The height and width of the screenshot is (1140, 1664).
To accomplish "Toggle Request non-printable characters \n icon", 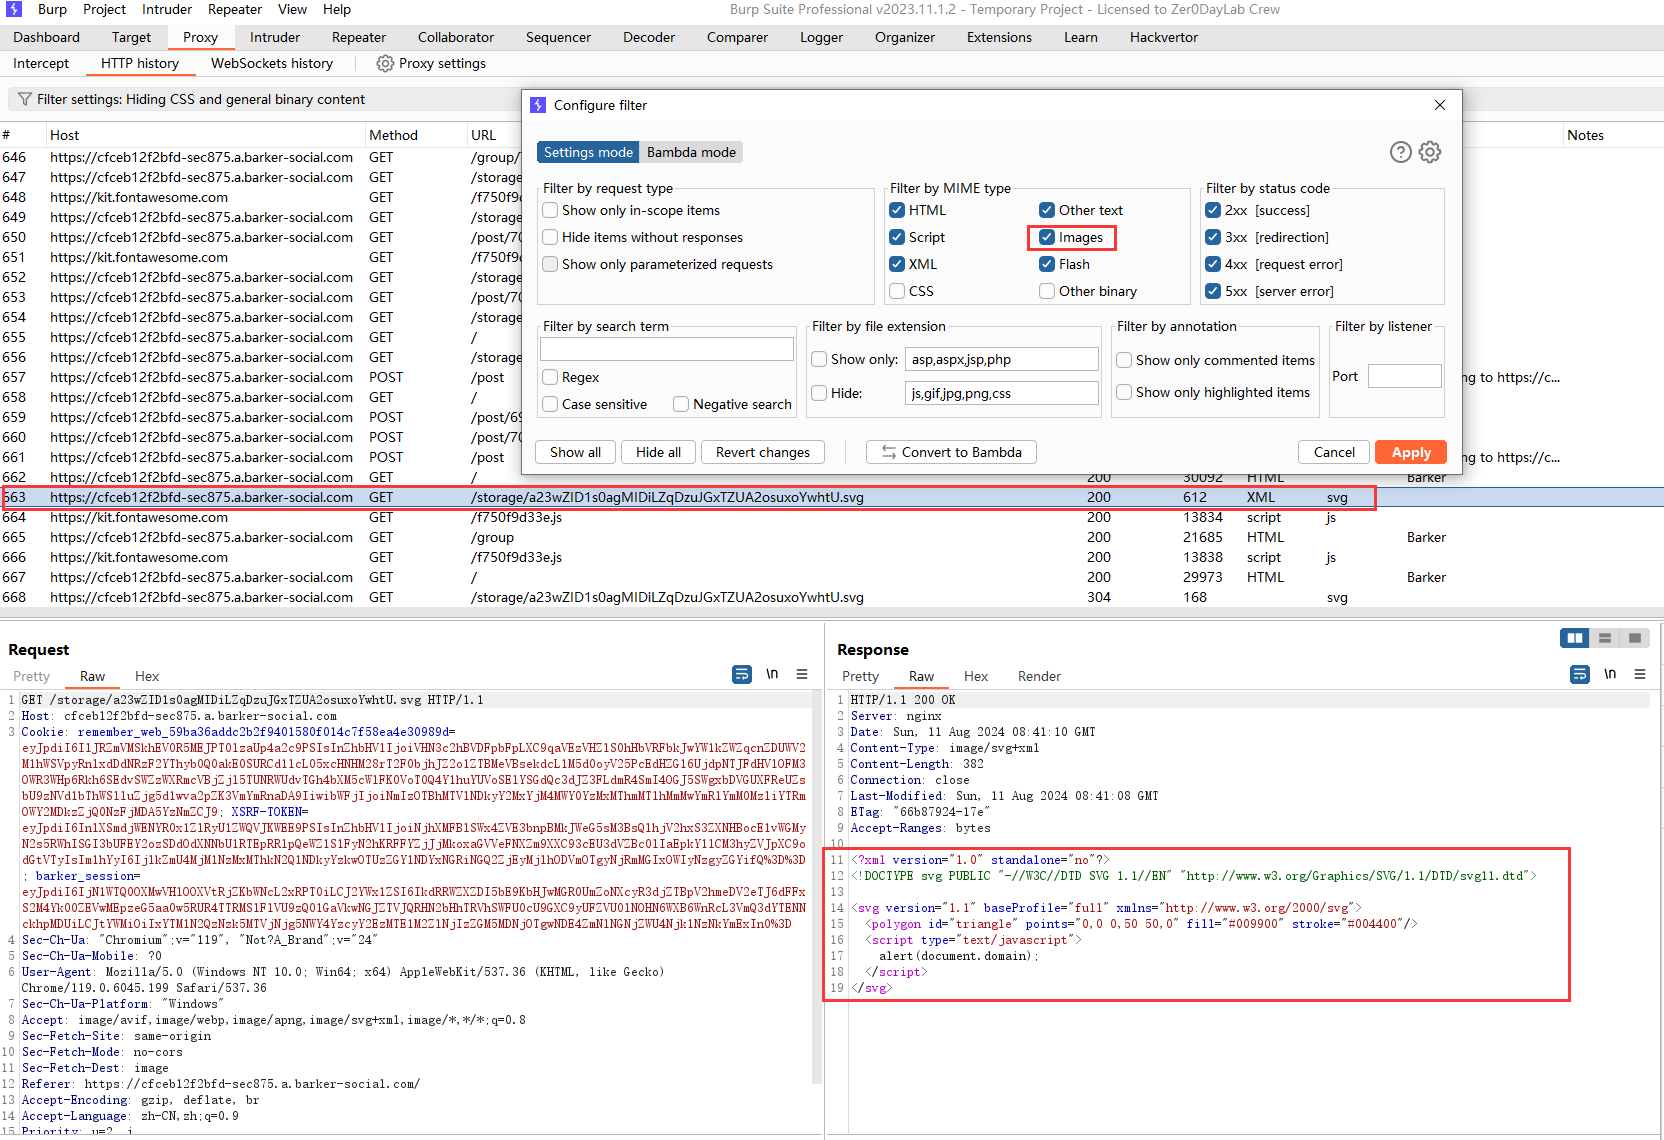I will click(x=772, y=675).
